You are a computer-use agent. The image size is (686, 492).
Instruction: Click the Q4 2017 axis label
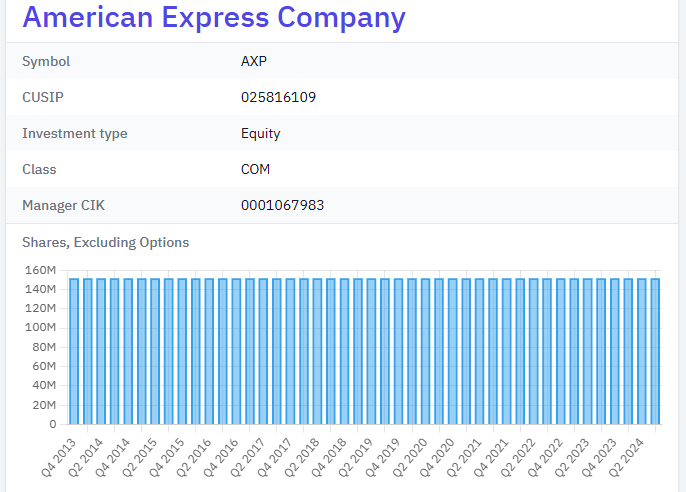pos(276,457)
